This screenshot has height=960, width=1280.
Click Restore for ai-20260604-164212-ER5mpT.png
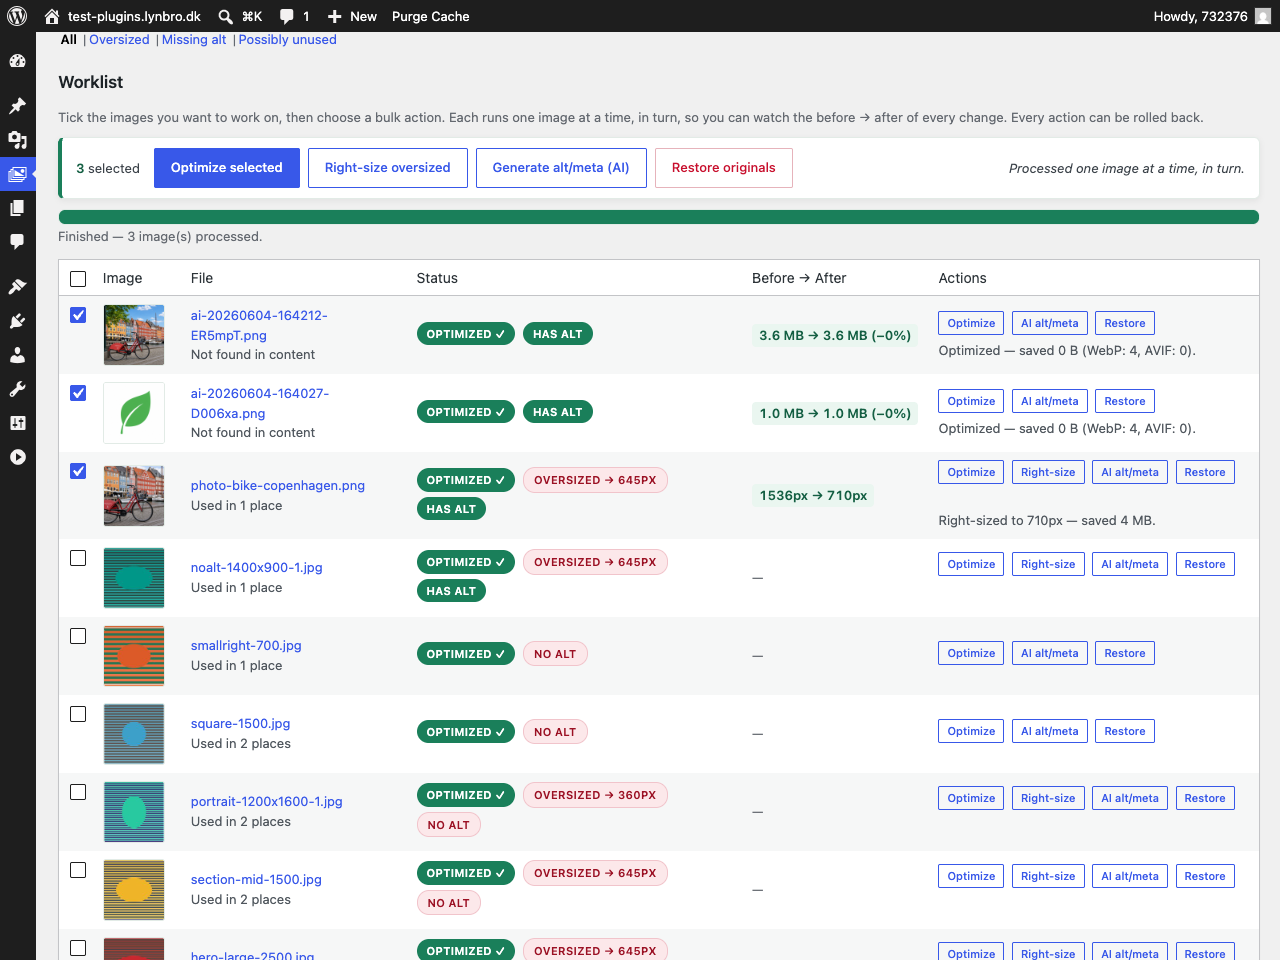[x=1125, y=323]
